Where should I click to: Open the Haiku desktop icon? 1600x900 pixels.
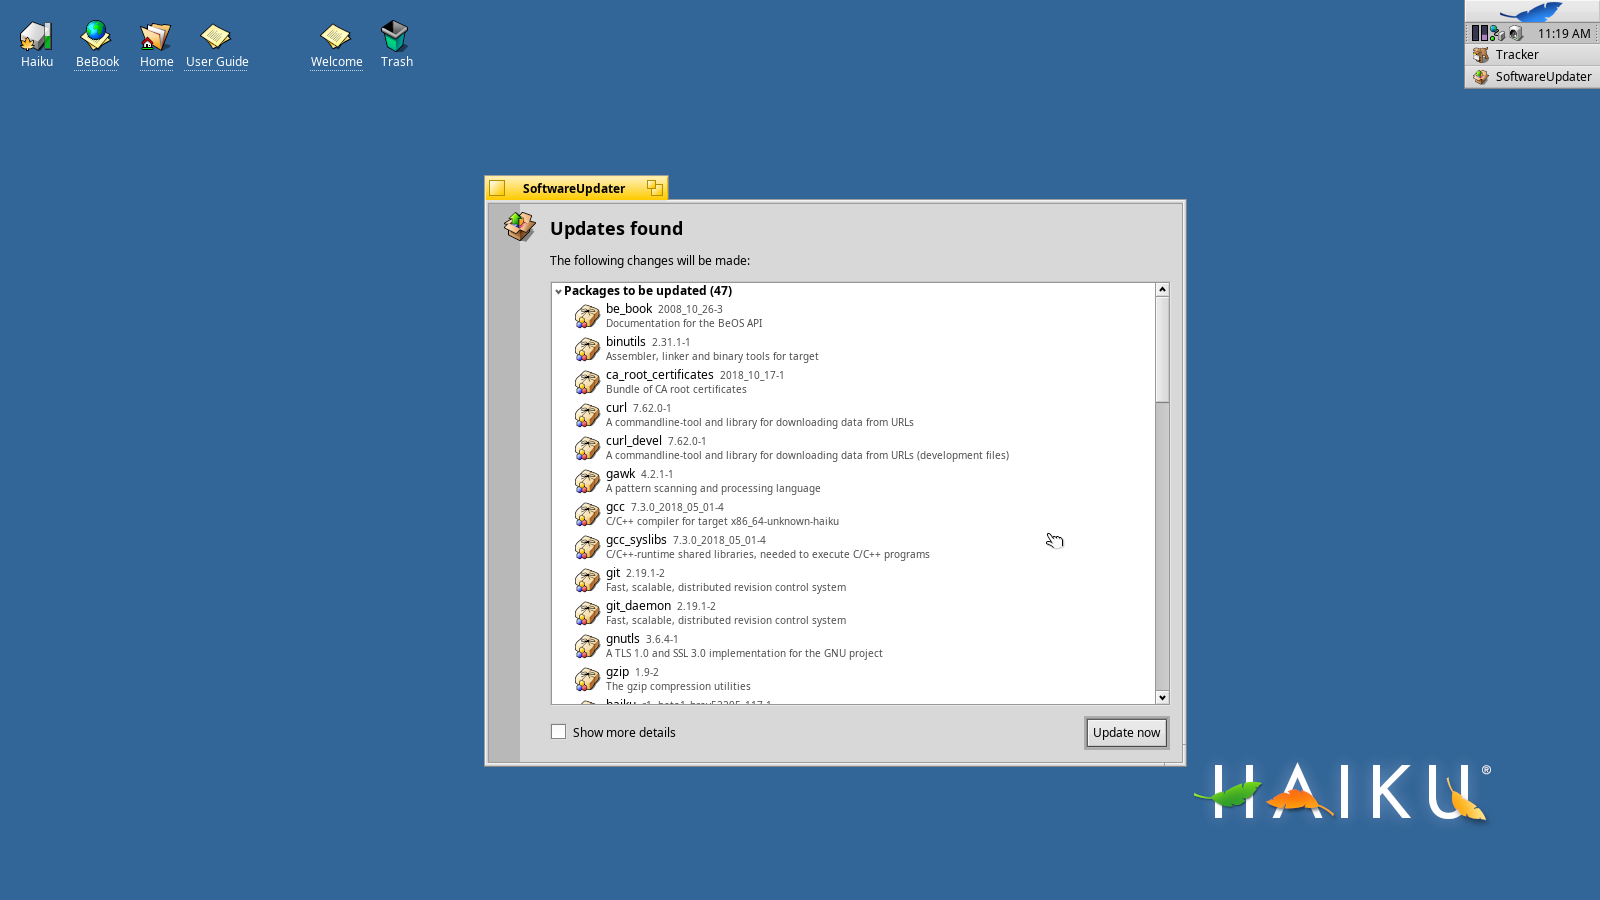pos(37,36)
